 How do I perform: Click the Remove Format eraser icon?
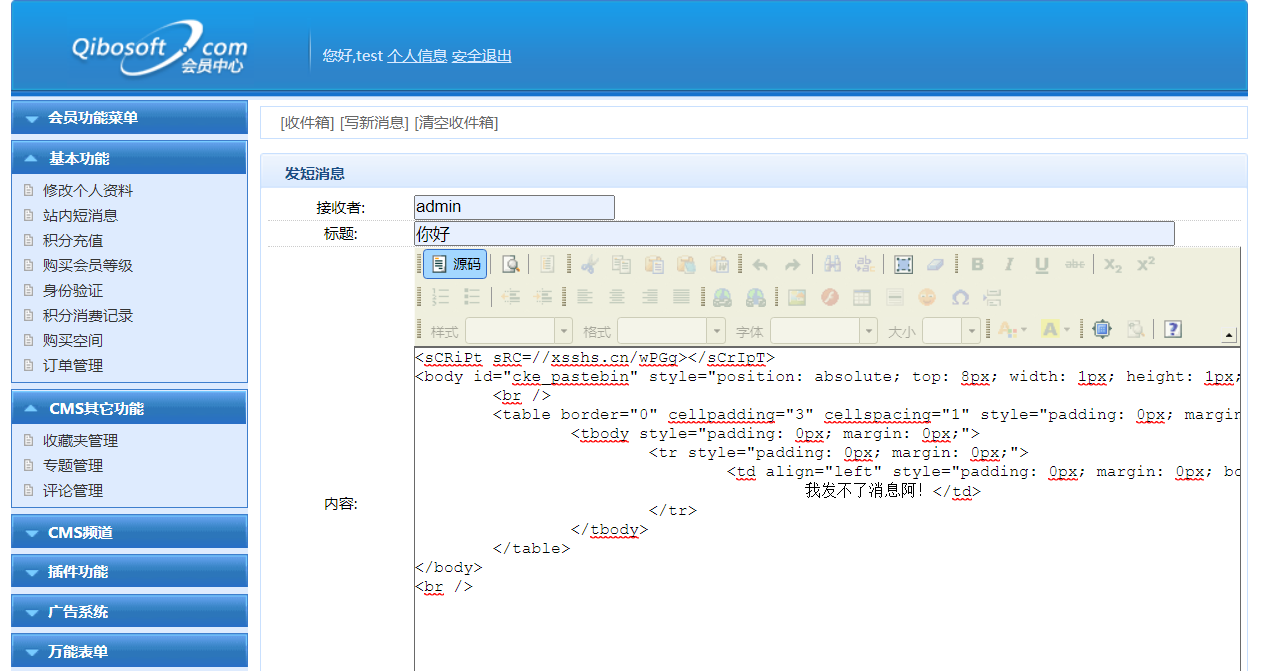[936, 264]
